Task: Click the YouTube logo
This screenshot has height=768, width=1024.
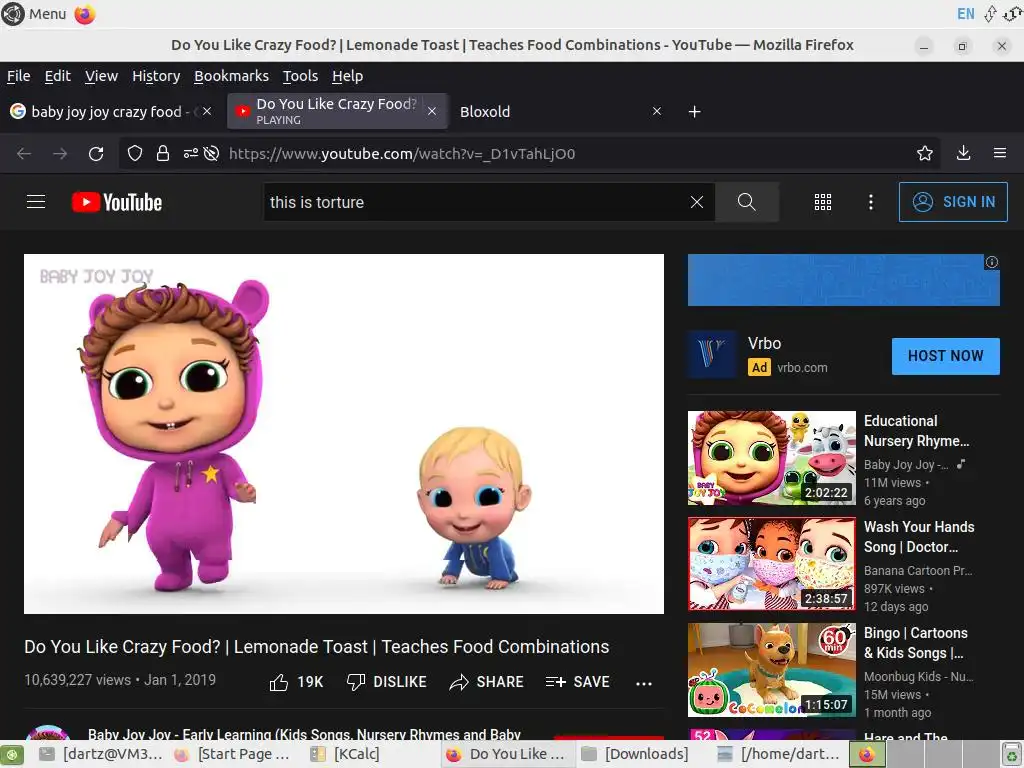Action: pyautogui.click(x=117, y=202)
